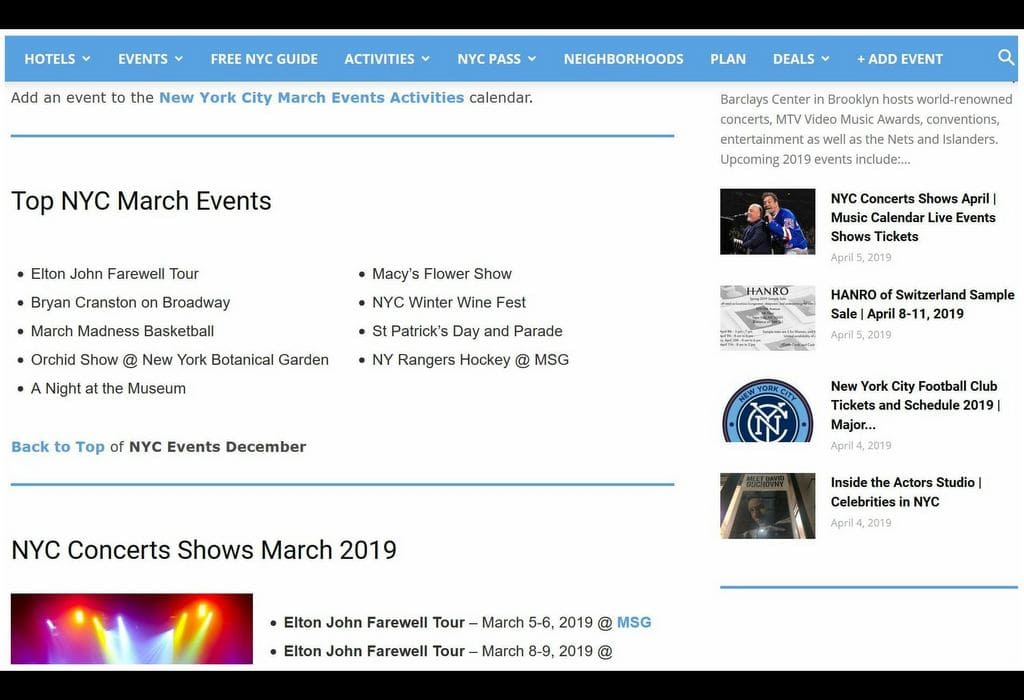This screenshot has width=1024, height=700.
Task: Click the concert performers thumbnail
Action: coord(767,221)
